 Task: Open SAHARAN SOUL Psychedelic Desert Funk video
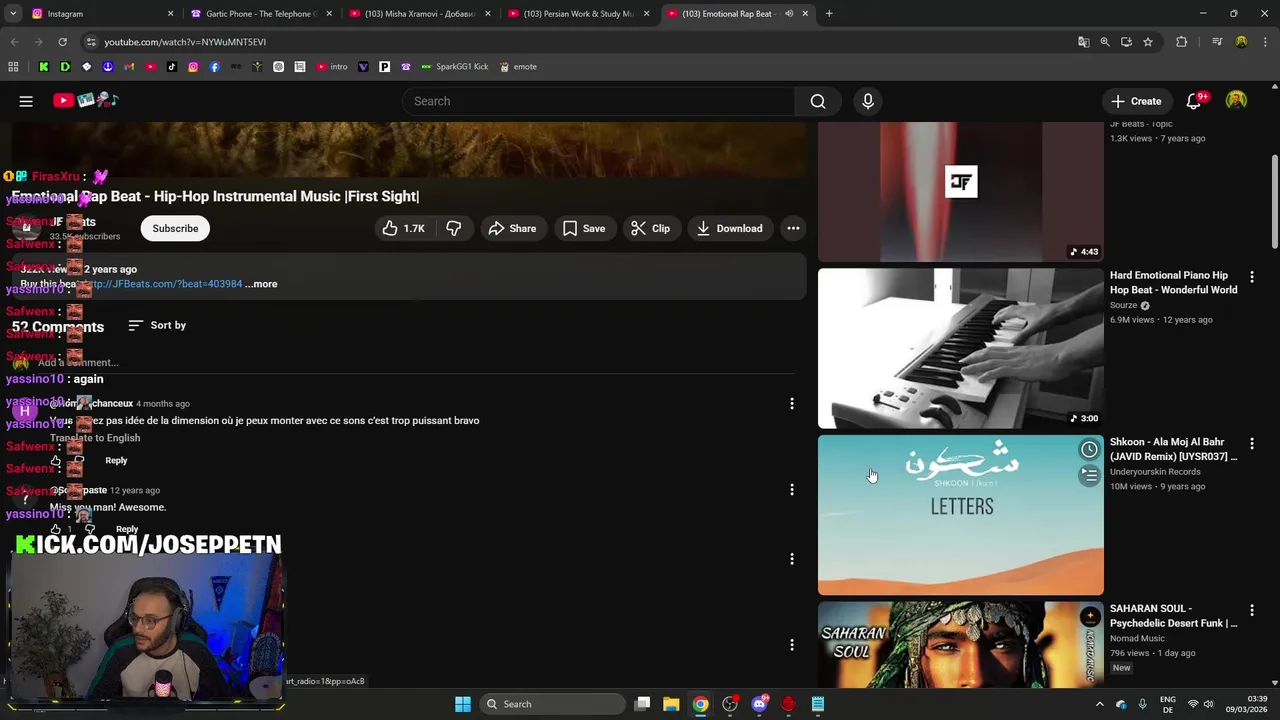tap(1173, 616)
